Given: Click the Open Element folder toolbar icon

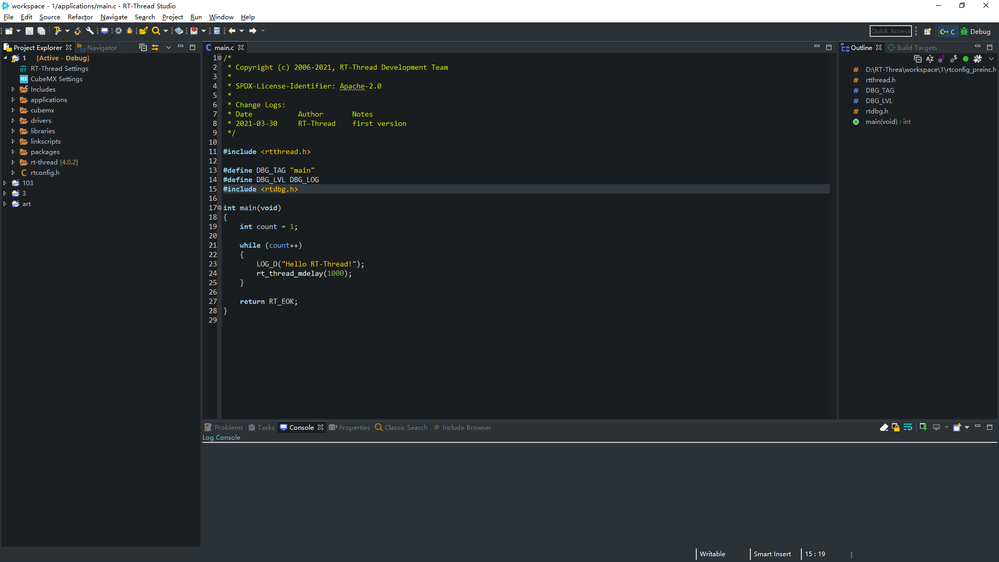Looking at the screenshot, I should [x=143, y=31].
